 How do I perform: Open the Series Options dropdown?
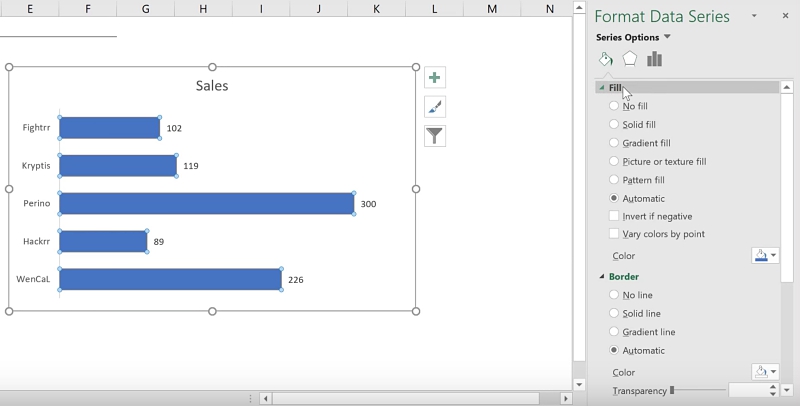click(667, 37)
